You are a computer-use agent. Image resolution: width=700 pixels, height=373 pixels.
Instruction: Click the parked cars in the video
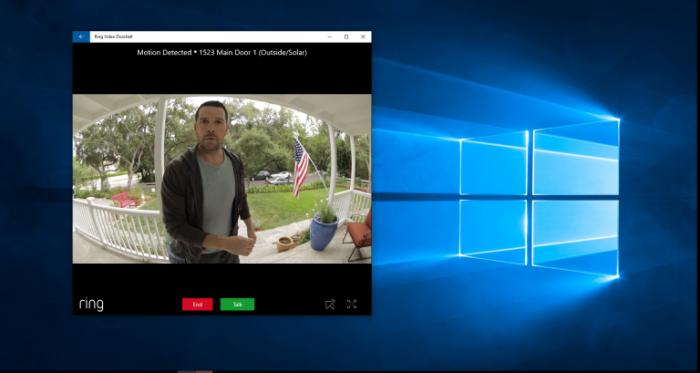click(x=272, y=177)
